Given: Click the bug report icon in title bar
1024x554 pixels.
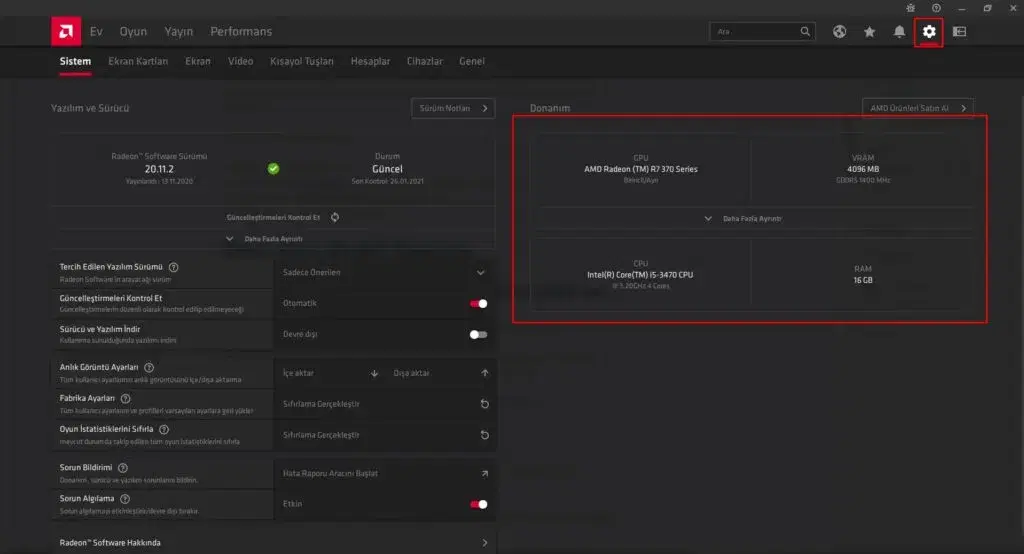Looking at the screenshot, I should click(x=910, y=8).
